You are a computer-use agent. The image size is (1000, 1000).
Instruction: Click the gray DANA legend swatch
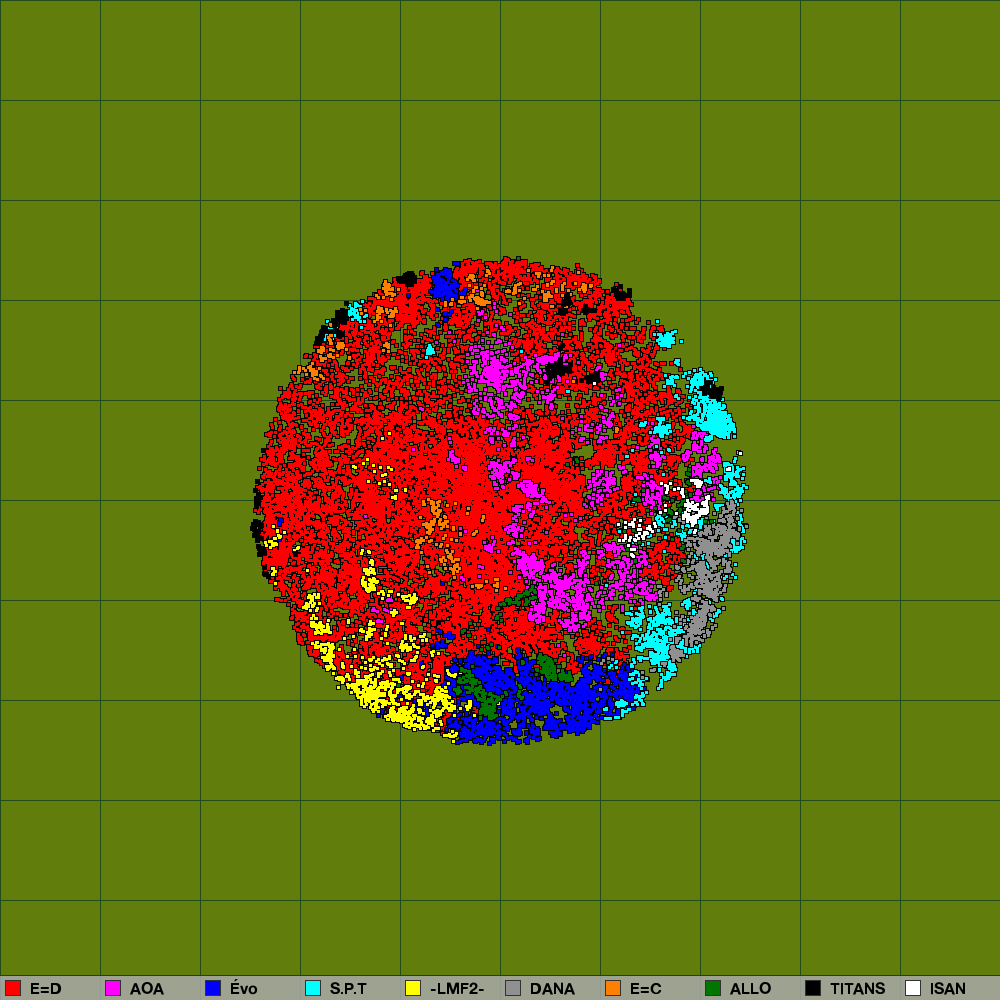point(513,988)
